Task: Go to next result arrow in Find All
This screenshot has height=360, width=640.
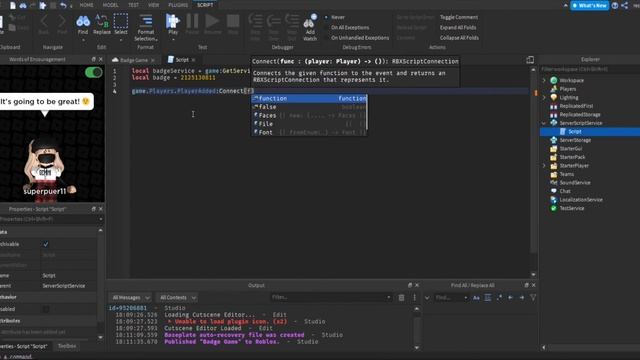Action: point(522,298)
